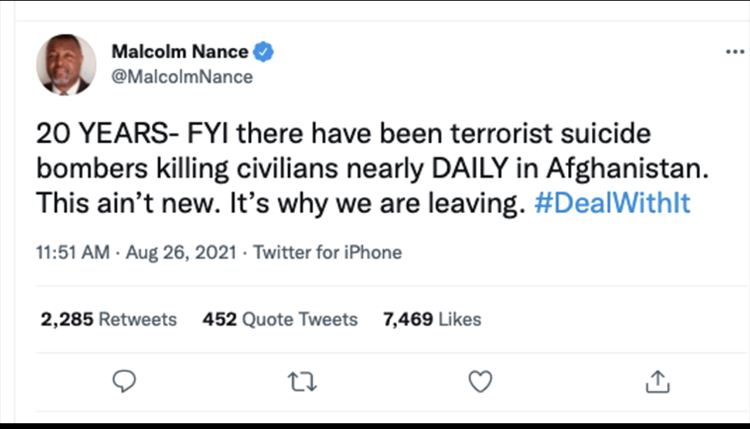Viewport: 750px width, 429px height.
Task: Click the Twitter for iPhone source label
Action: (x=327, y=252)
